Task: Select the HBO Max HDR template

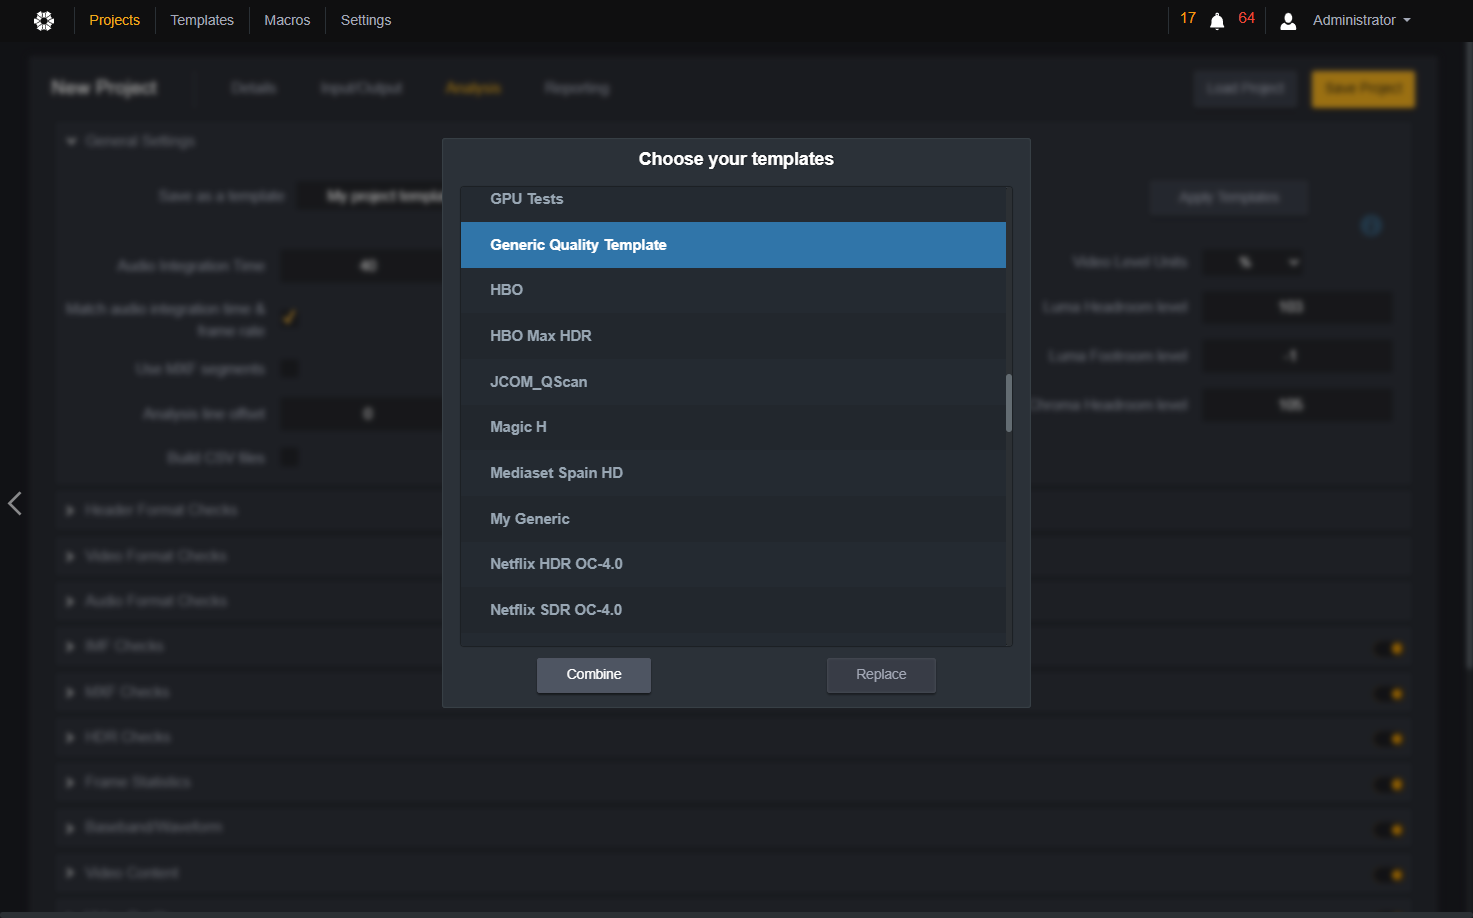Action: tap(733, 336)
